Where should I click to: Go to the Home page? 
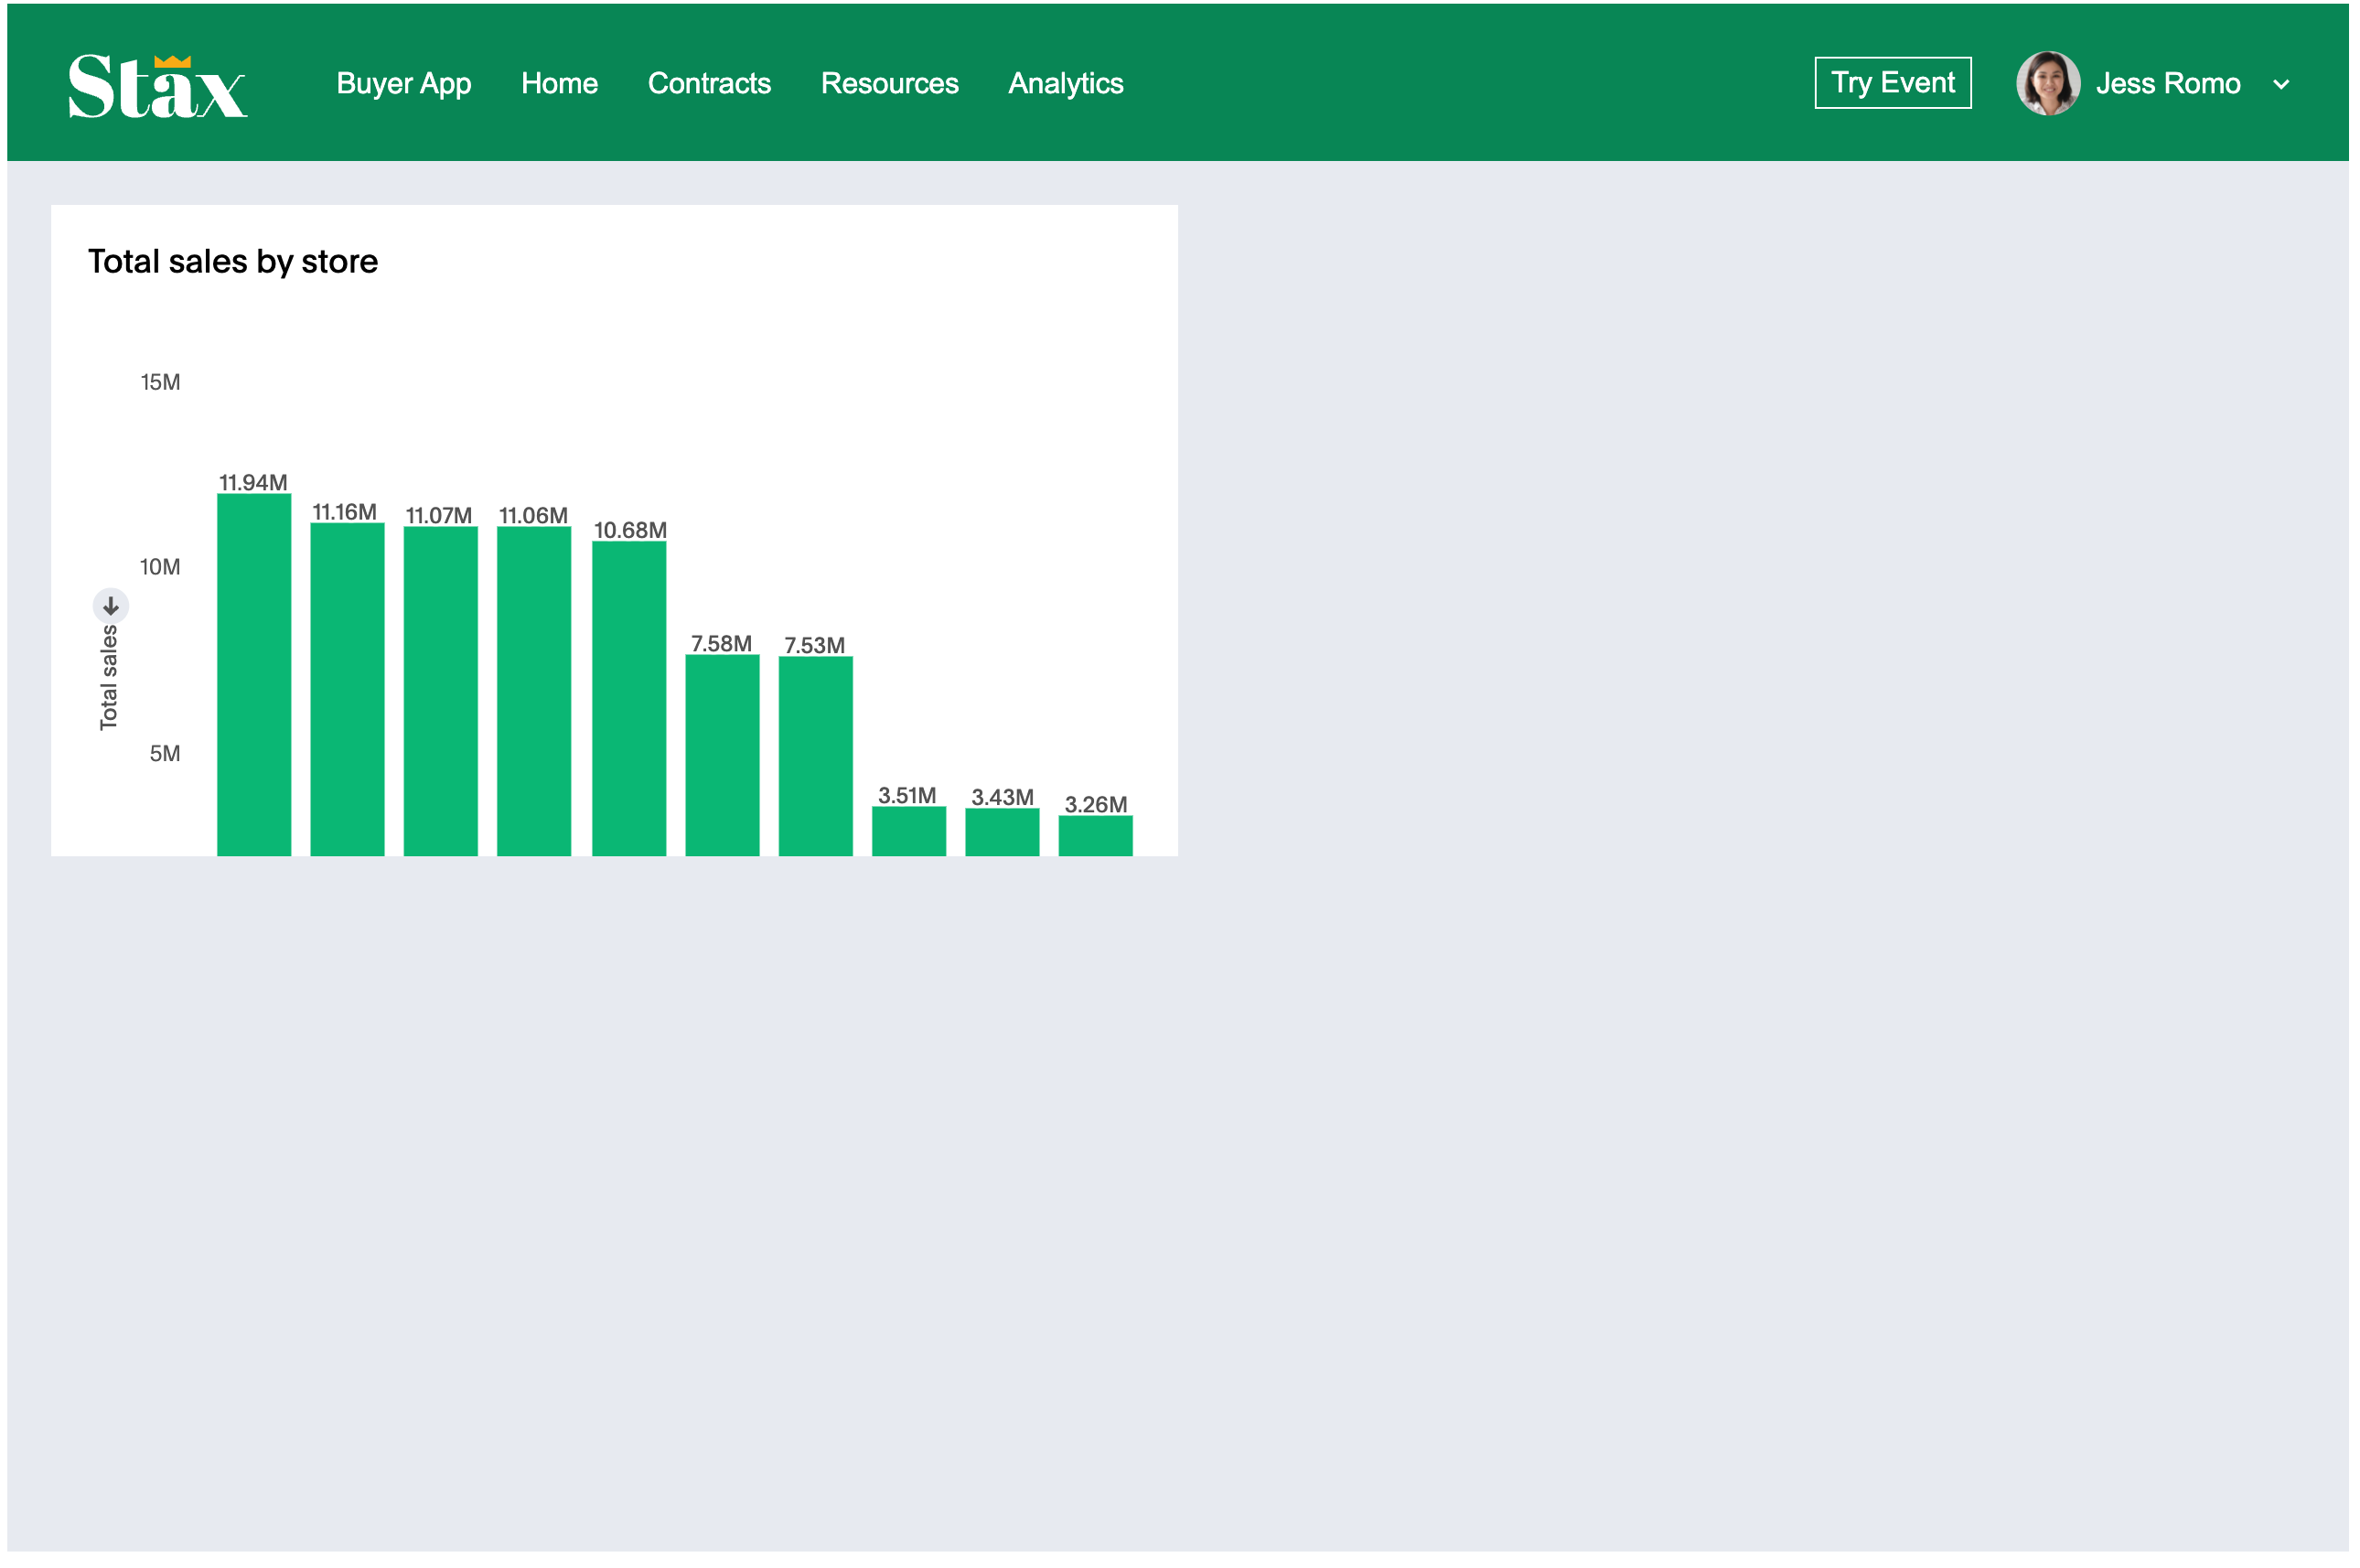(559, 83)
